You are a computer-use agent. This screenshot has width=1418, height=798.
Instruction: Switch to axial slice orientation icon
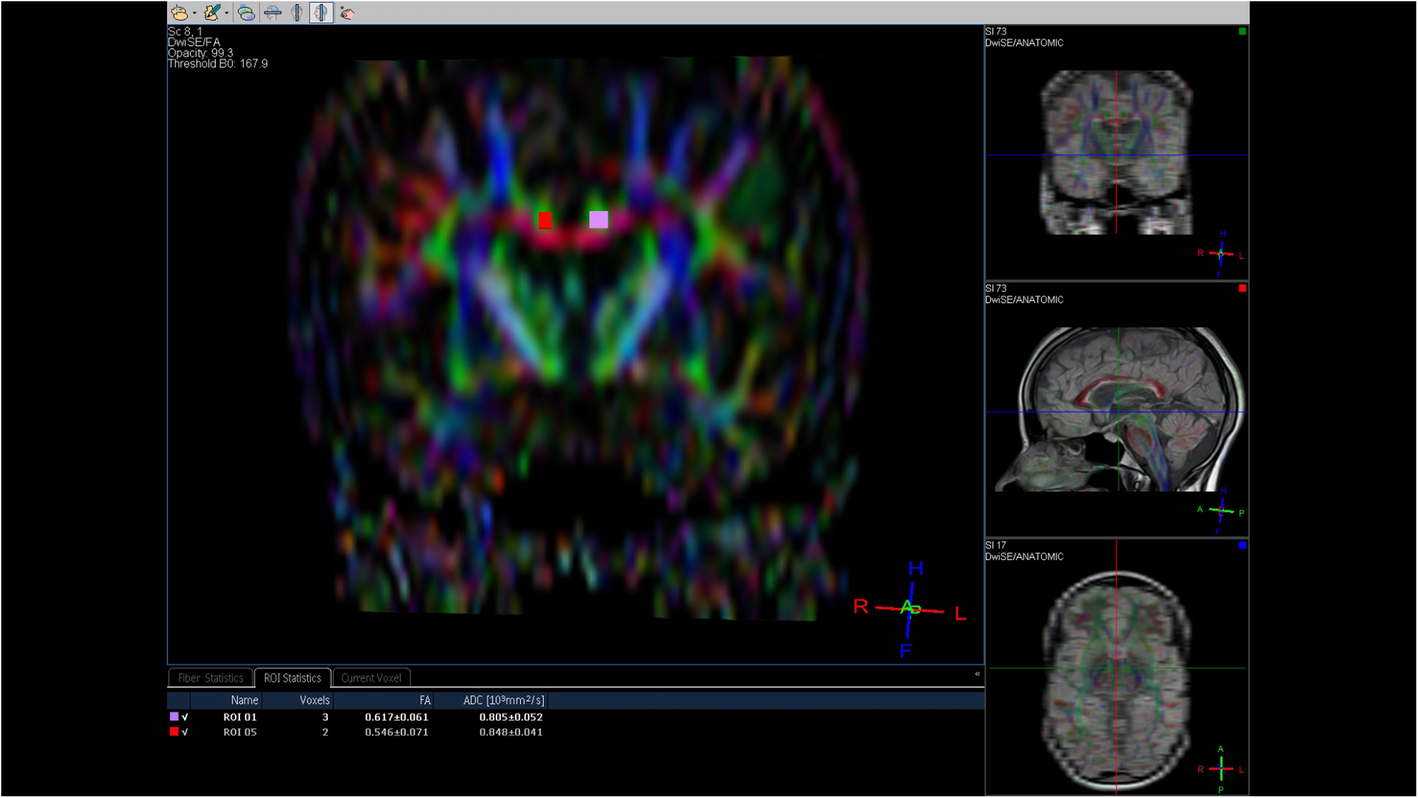pos(272,13)
